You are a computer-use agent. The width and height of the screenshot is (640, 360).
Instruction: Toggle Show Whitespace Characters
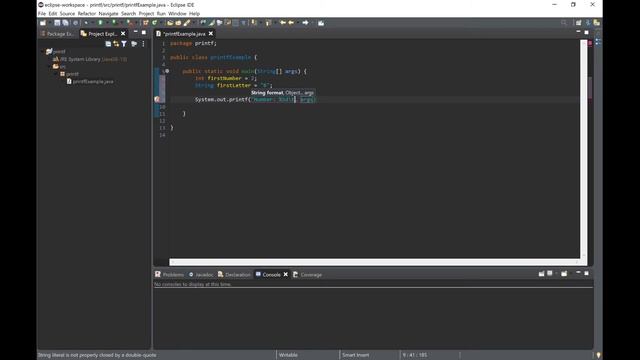244,23
